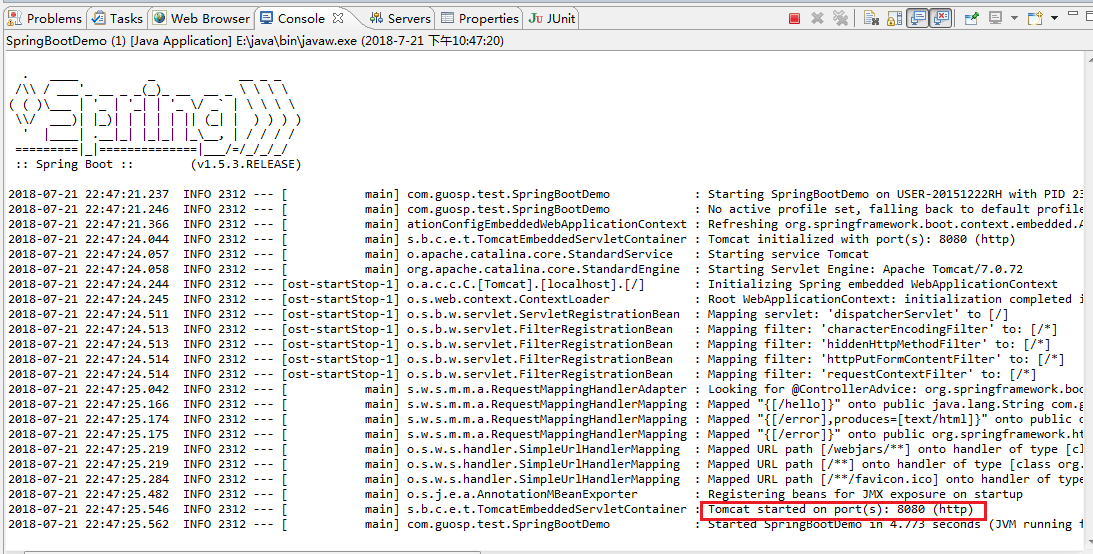Click 'Mapping servlet: dispatcherServlet to [/]' message

pyautogui.click(x=858, y=314)
